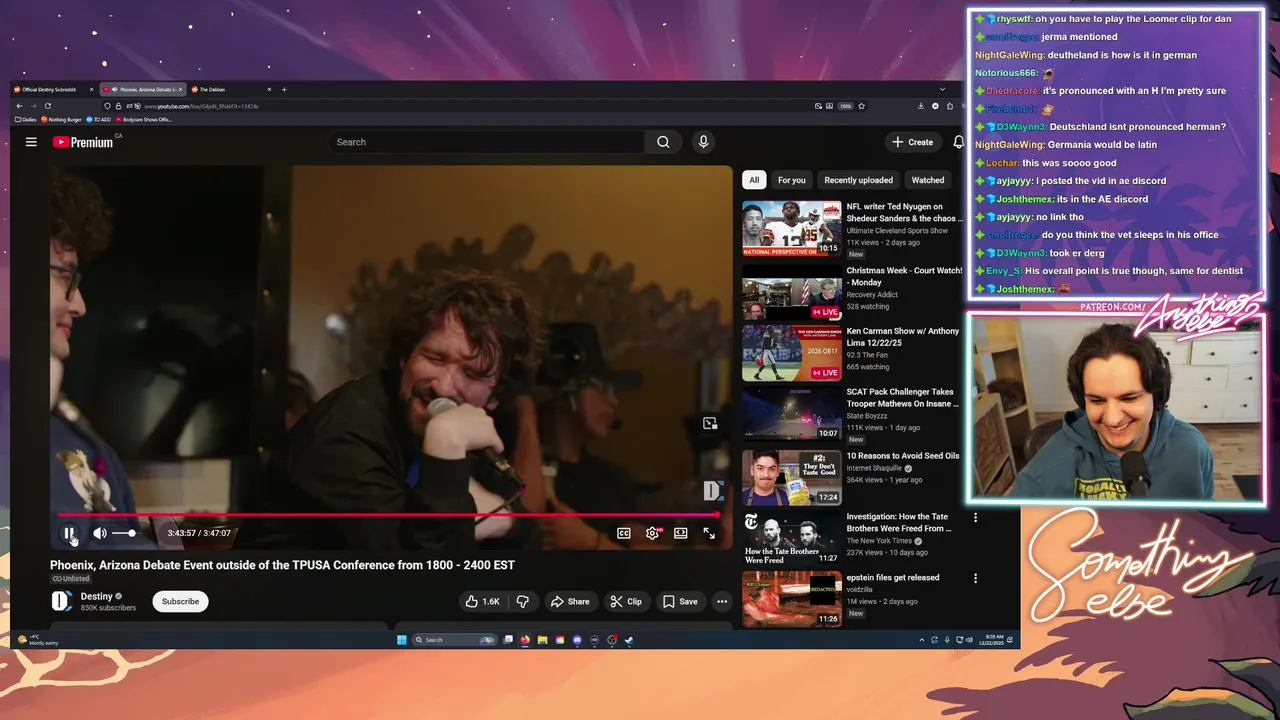Image resolution: width=1280 pixels, height=720 pixels.
Task: Open the Dailies bookmark folder
Action: coord(27,119)
